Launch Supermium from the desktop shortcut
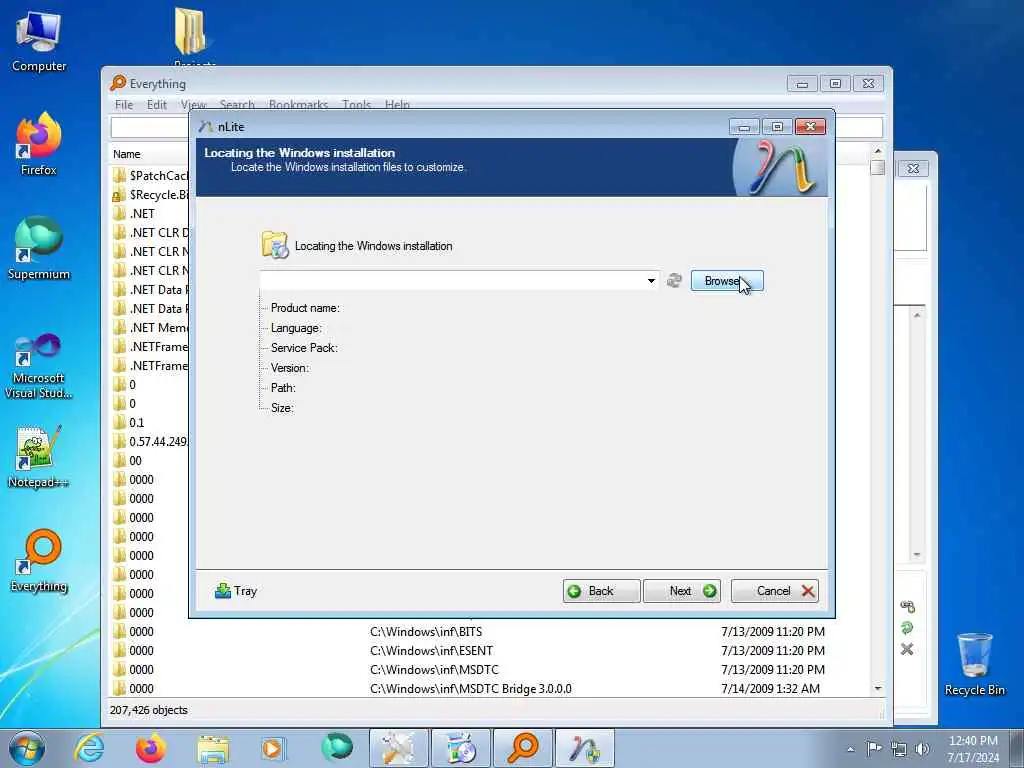 [x=39, y=249]
